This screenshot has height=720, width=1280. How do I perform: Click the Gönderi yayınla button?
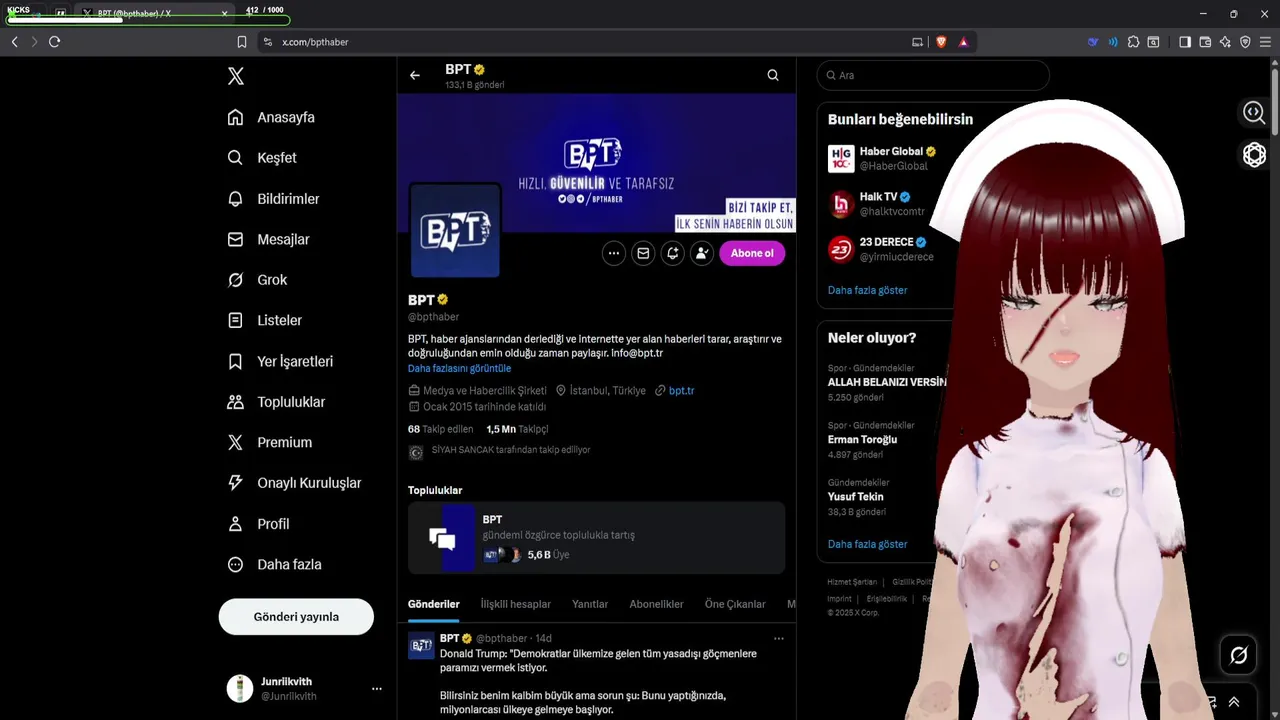[296, 617]
